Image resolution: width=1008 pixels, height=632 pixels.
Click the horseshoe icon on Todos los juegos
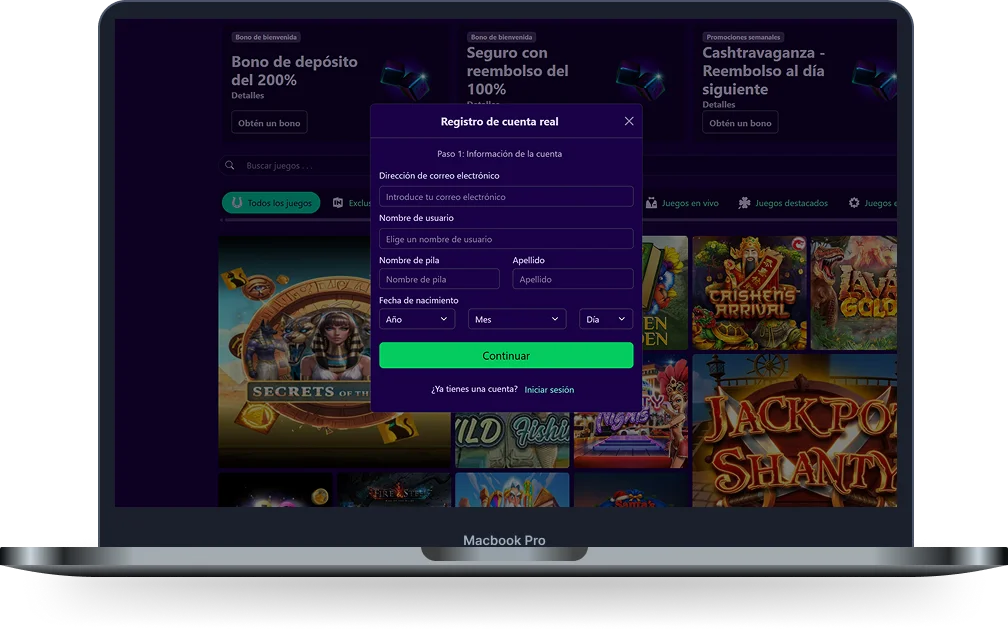pos(237,203)
